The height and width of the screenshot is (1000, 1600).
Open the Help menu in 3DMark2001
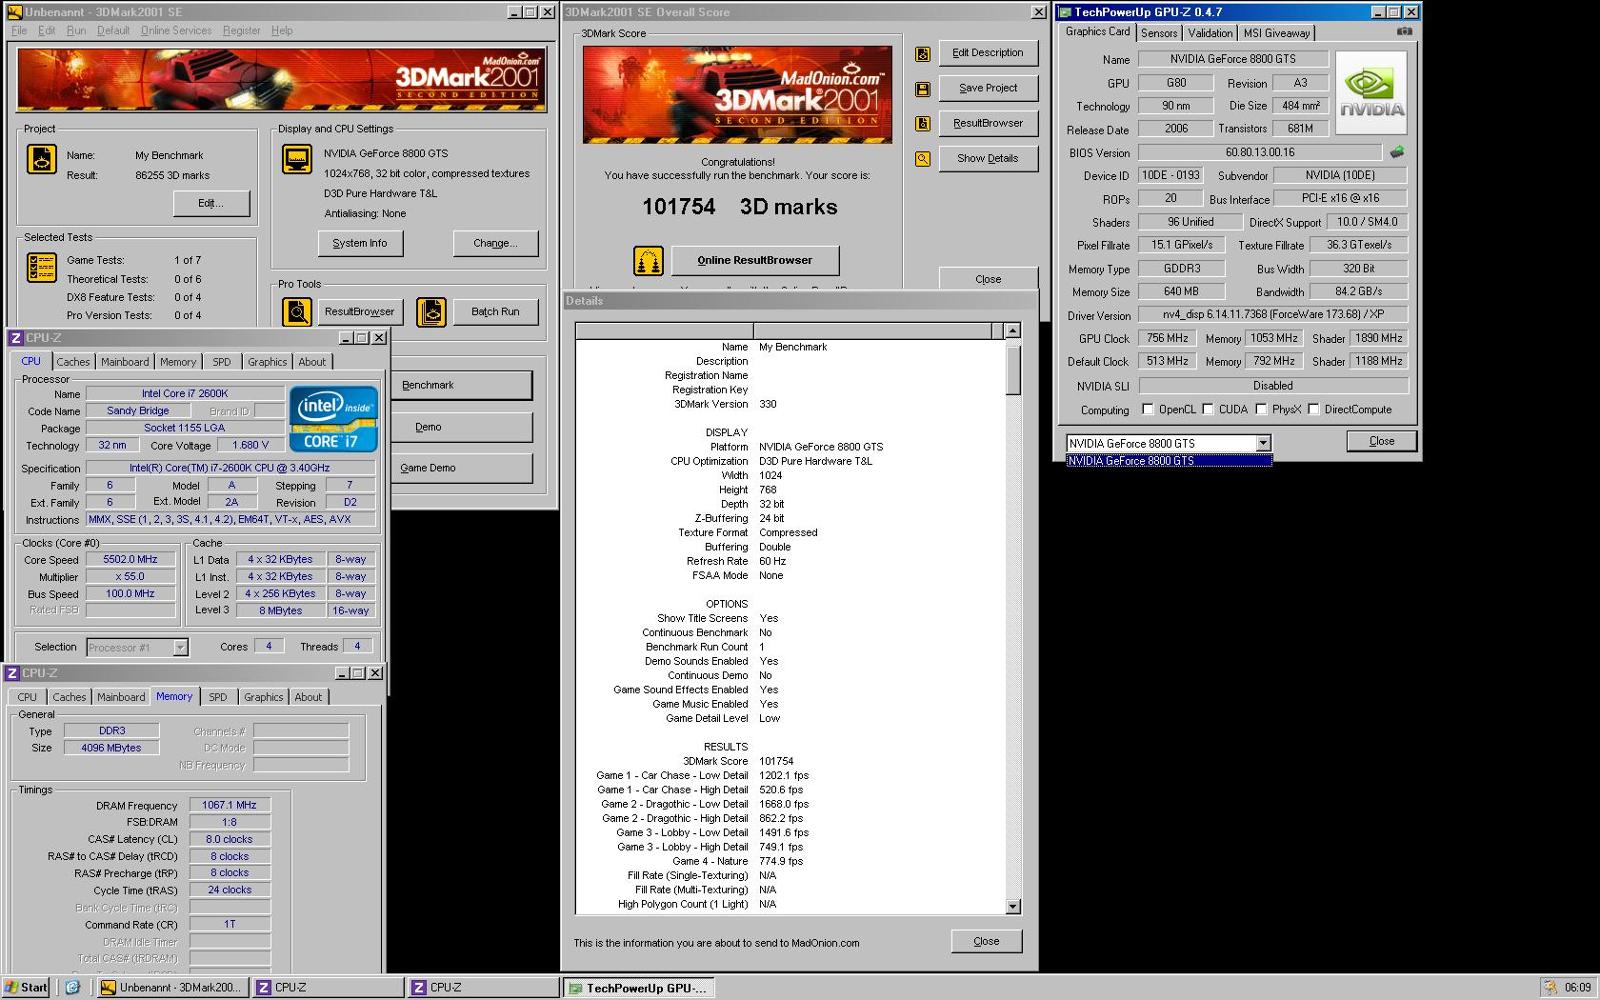(x=282, y=30)
